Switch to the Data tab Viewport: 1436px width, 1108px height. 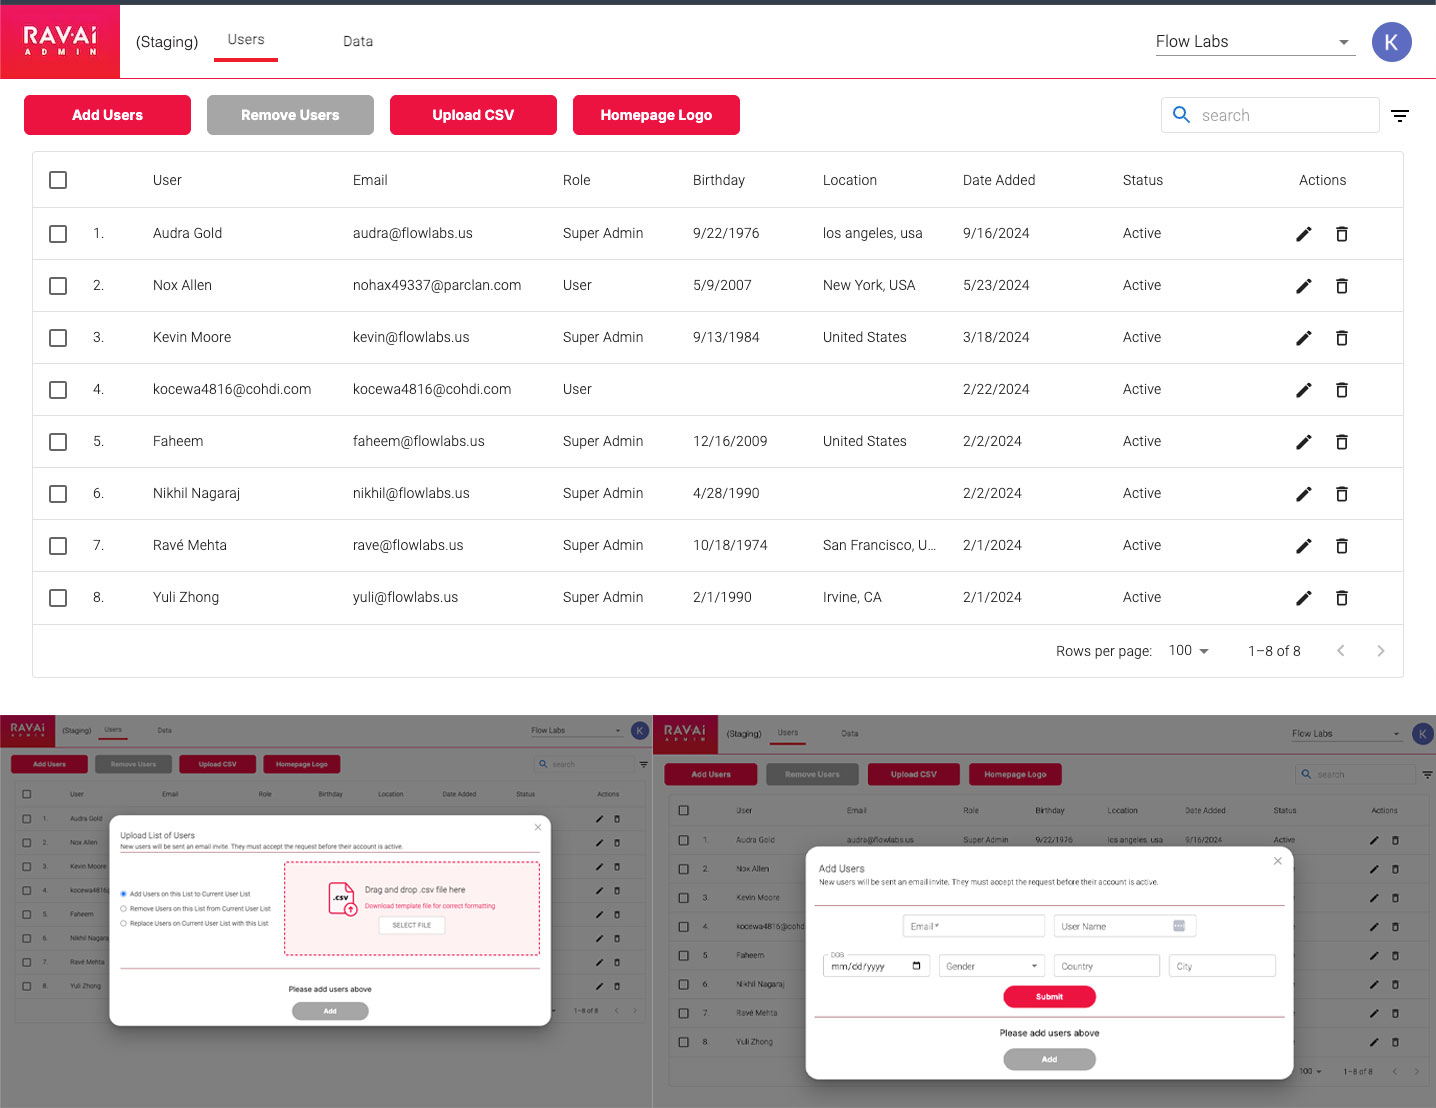(x=357, y=41)
